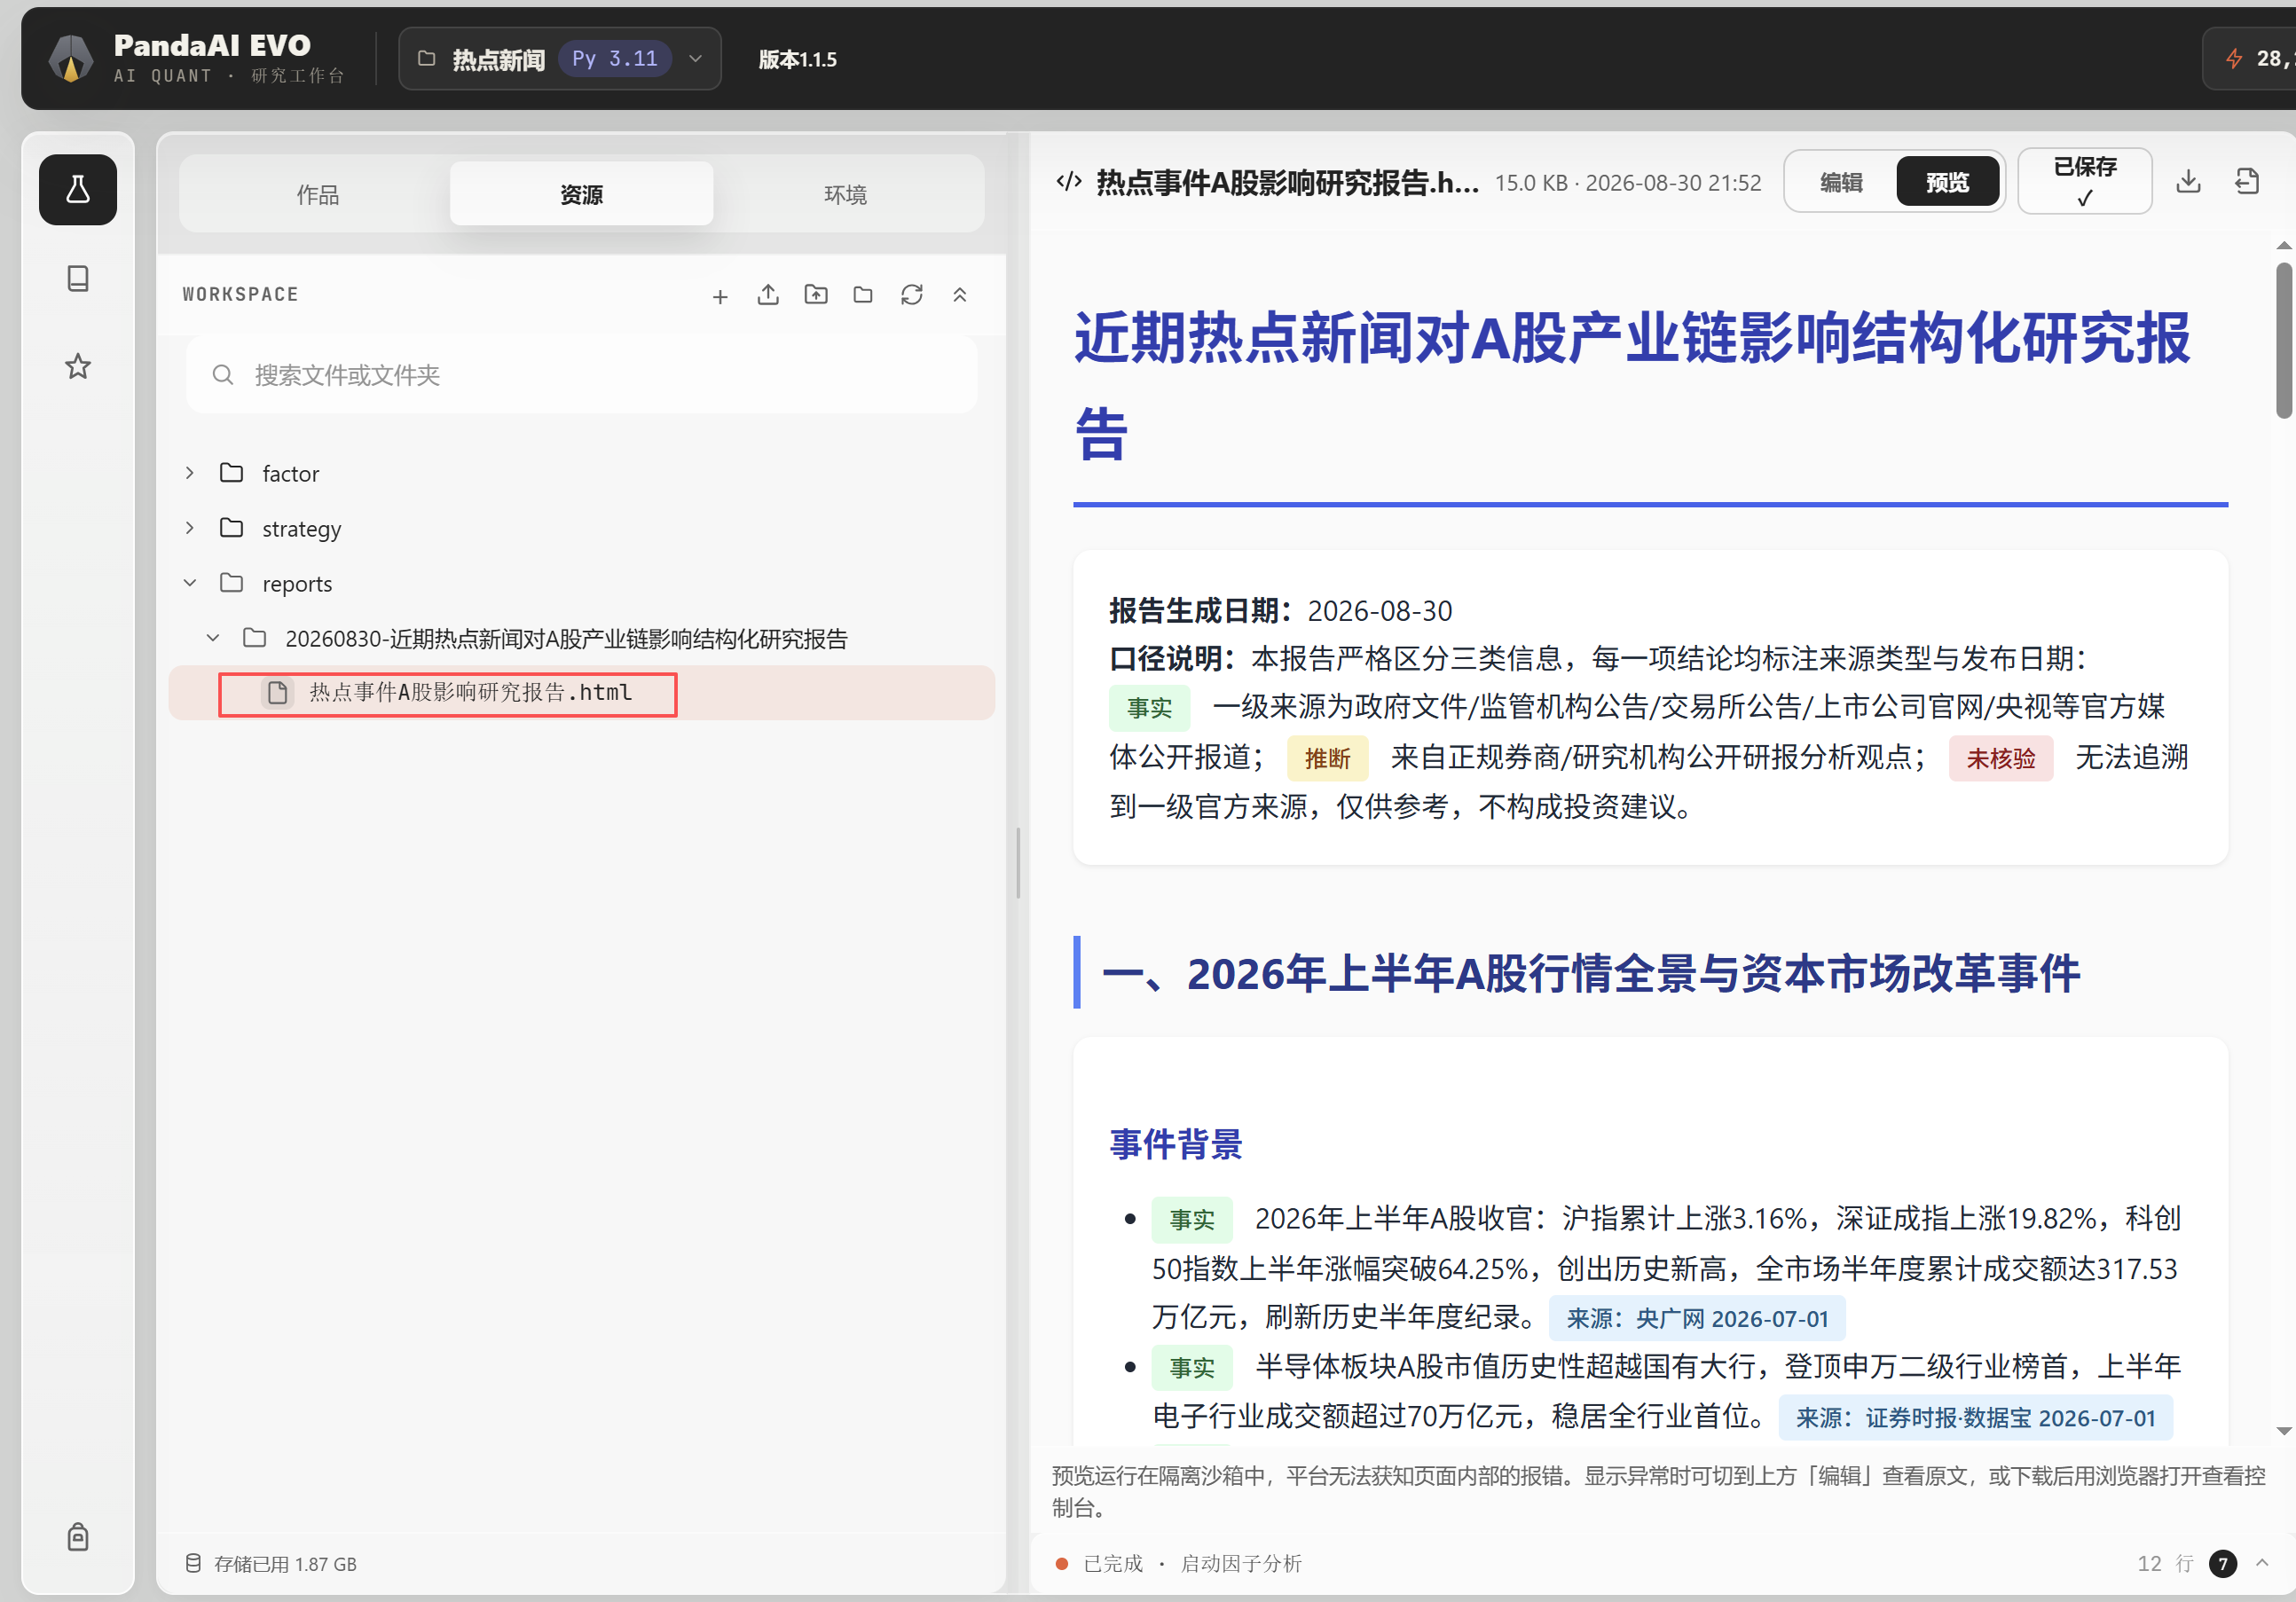The height and width of the screenshot is (1602, 2296).
Task: Click the 版本1.1.5 version label
Action: point(797,59)
